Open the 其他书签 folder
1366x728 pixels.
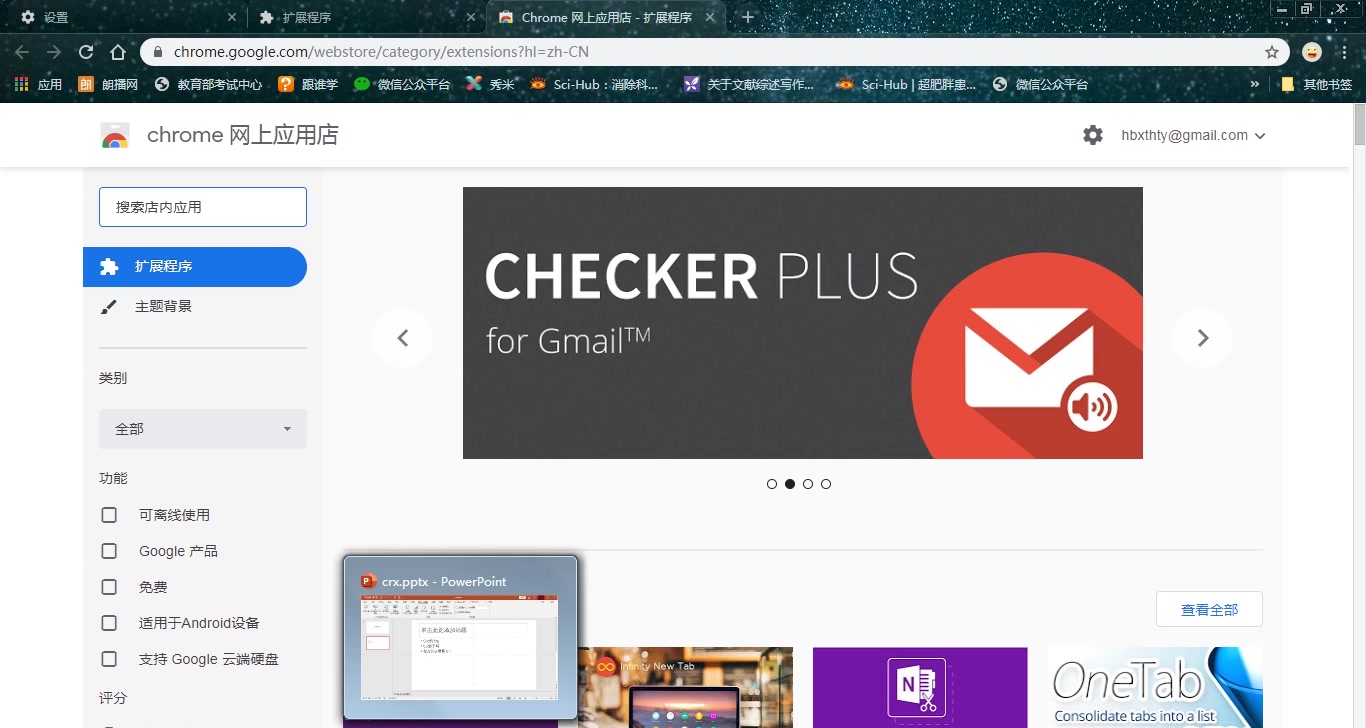coord(1316,85)
